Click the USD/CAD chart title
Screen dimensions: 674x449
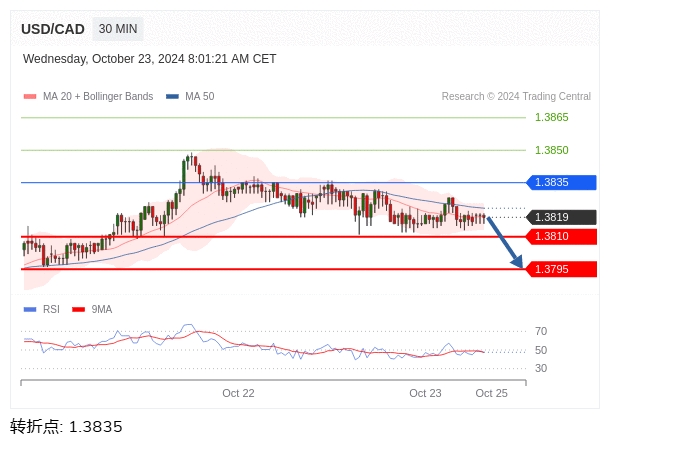[x=53, y=29]
